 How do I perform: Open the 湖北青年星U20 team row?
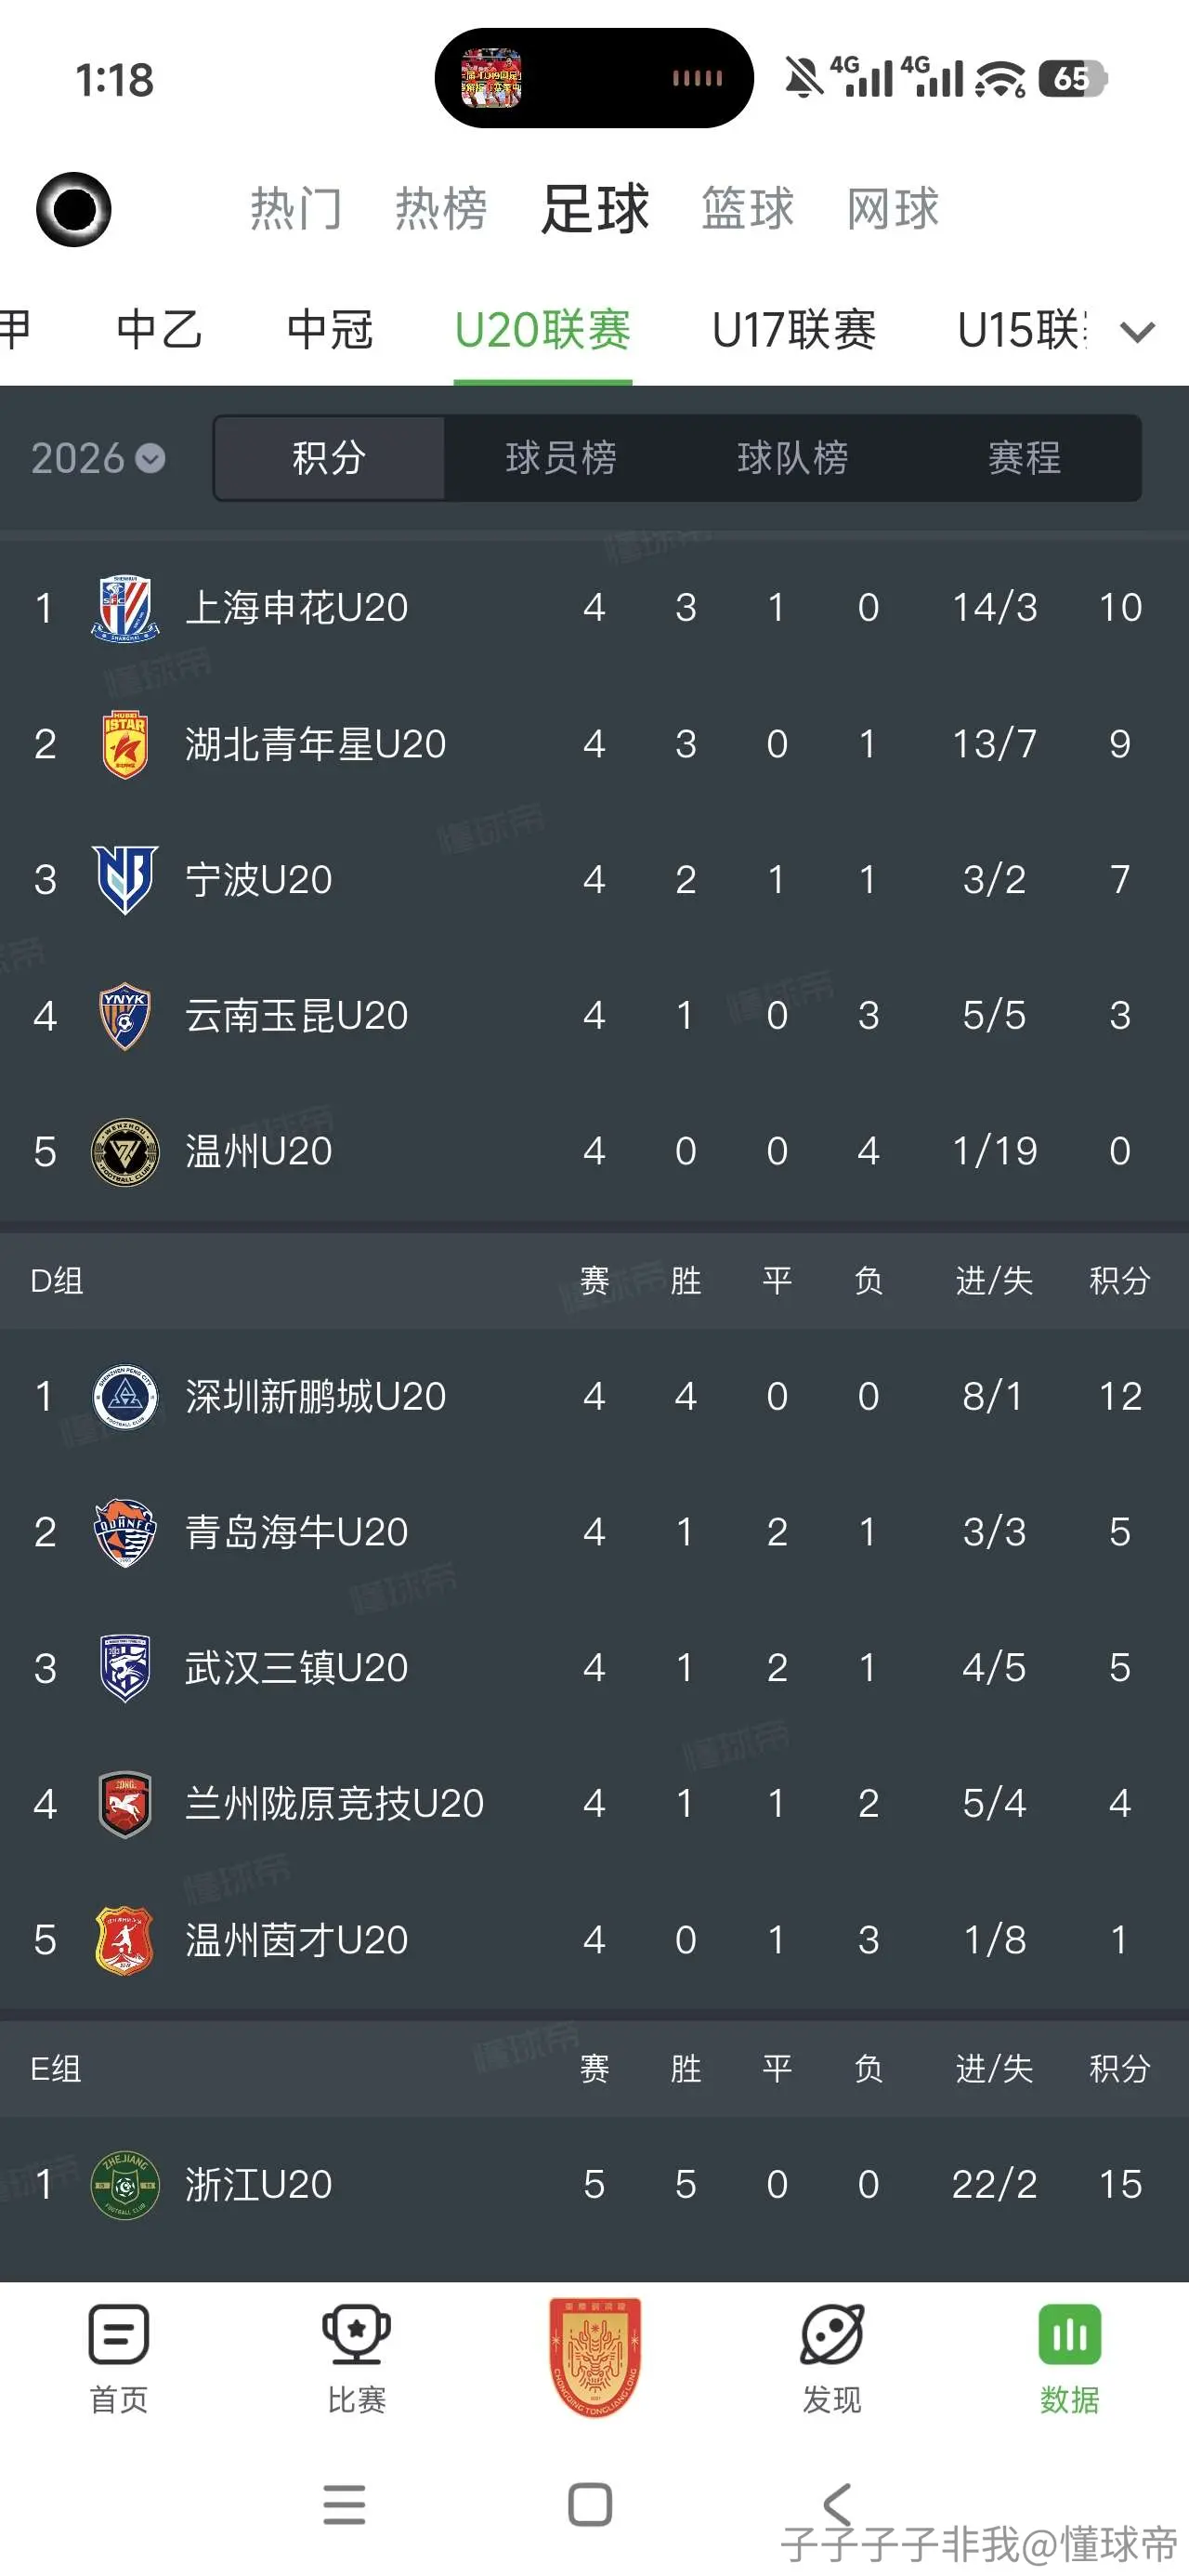pos(594,744)
